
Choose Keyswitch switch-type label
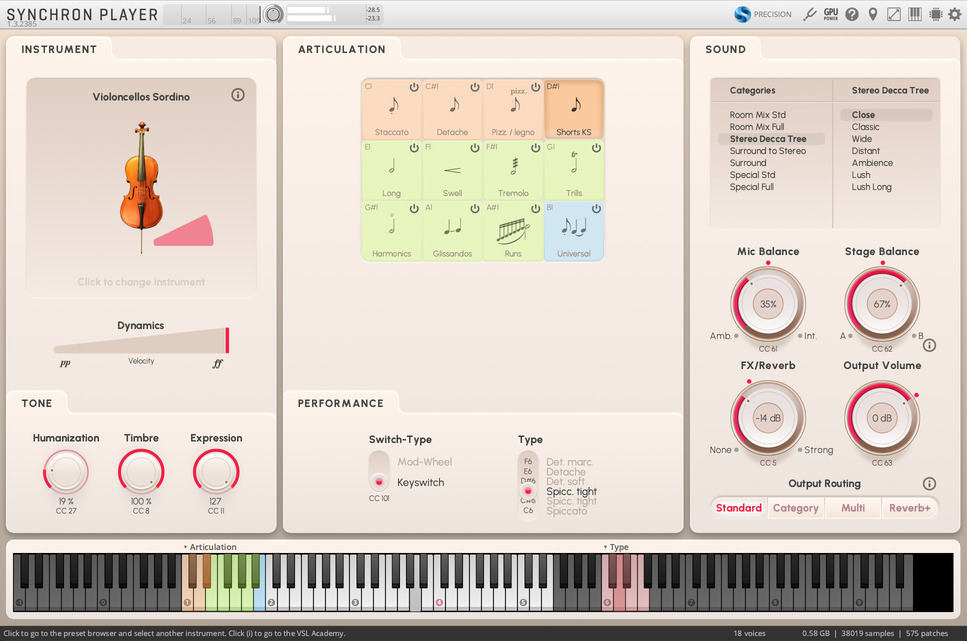click(x=421, y=482)
